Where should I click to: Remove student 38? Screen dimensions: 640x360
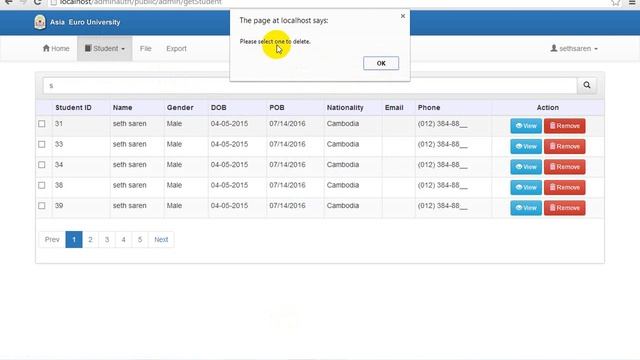(564, 187)
